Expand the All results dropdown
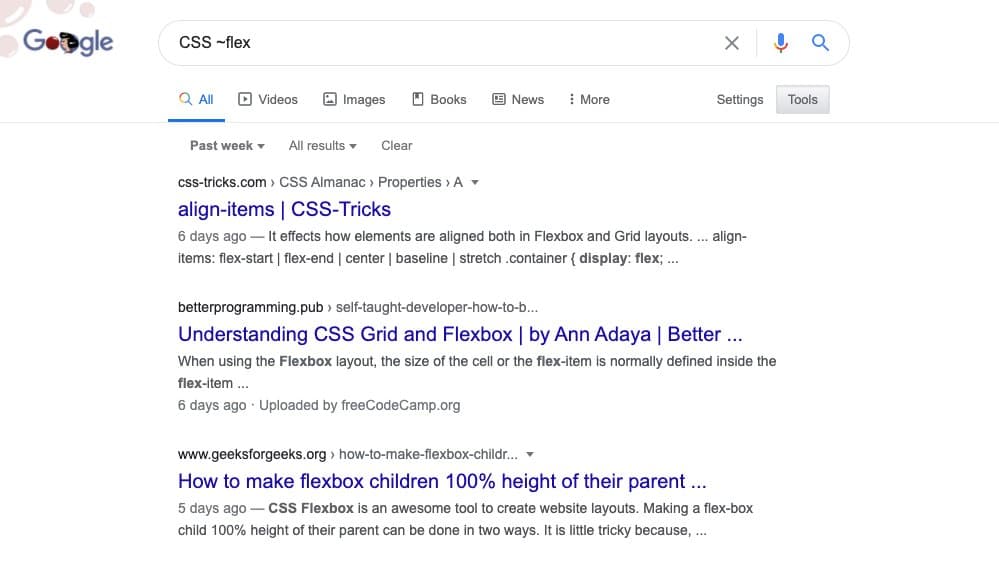This screenshot has height=562, width=999. pyautogui.click(x=322, y=145)
